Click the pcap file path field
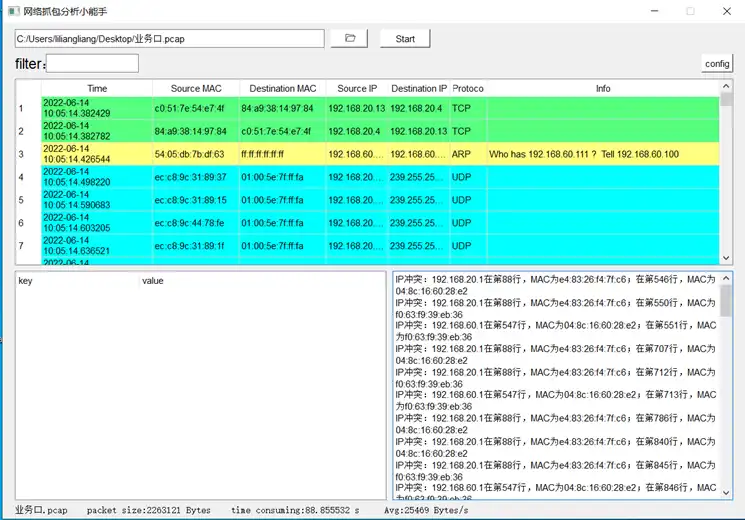The width and height of the screenshot is (745, 520). (x=169, y=38)
